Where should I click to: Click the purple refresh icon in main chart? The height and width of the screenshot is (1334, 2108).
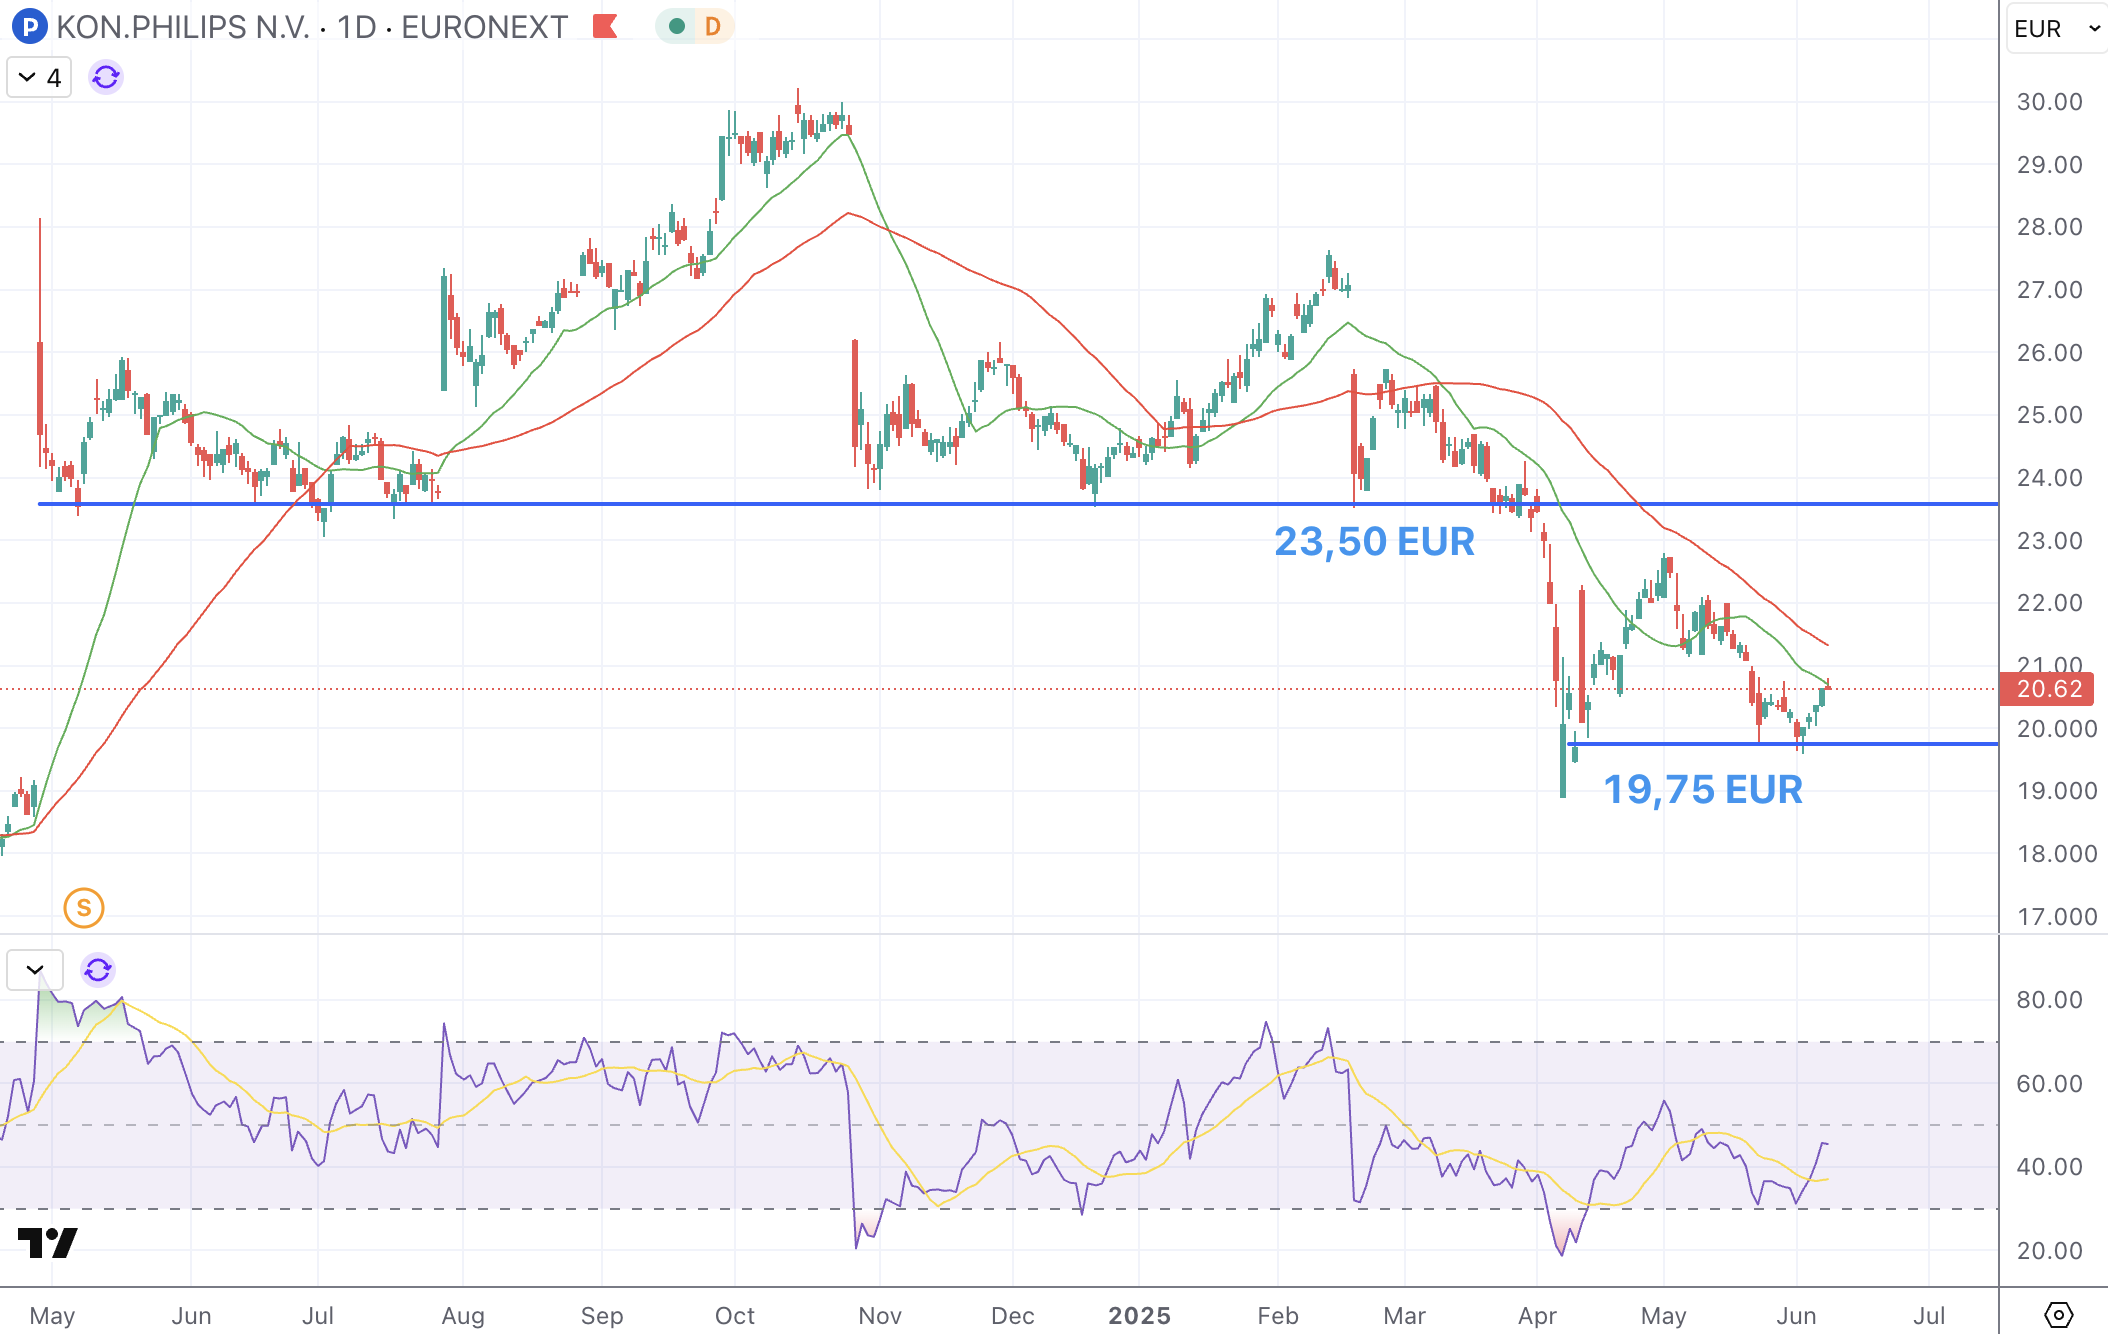[106, 77]
